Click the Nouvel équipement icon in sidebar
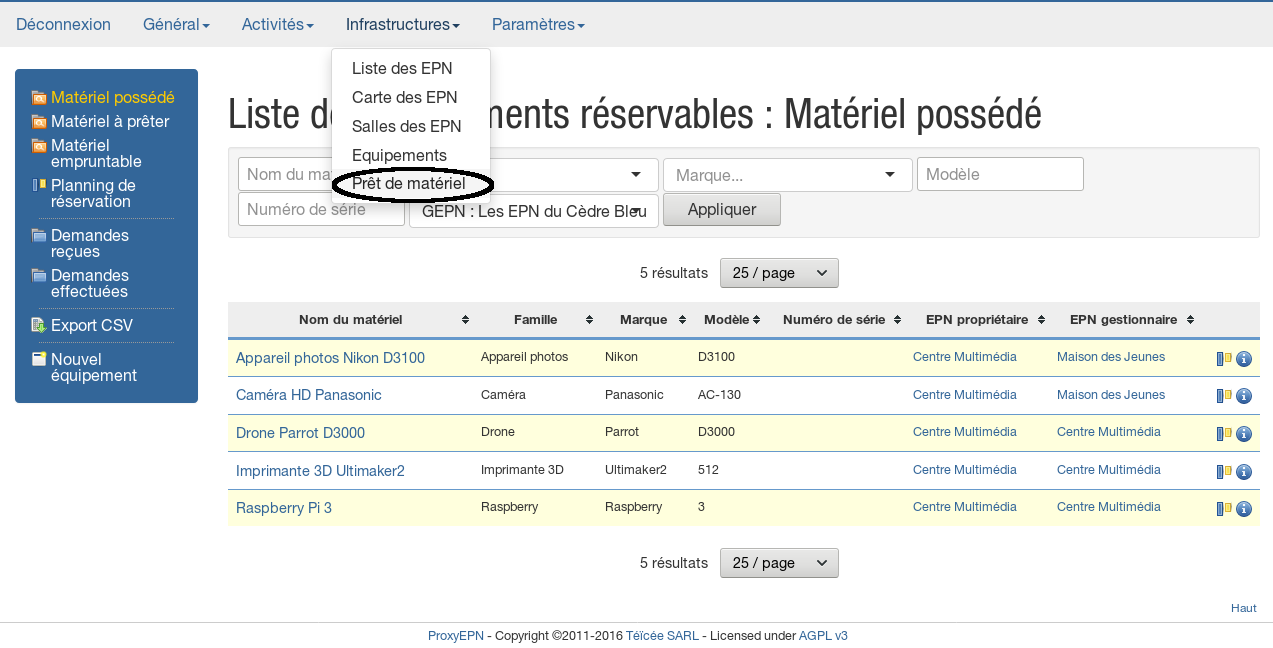This screenshot has width=1273, height=648. (39, 359)
